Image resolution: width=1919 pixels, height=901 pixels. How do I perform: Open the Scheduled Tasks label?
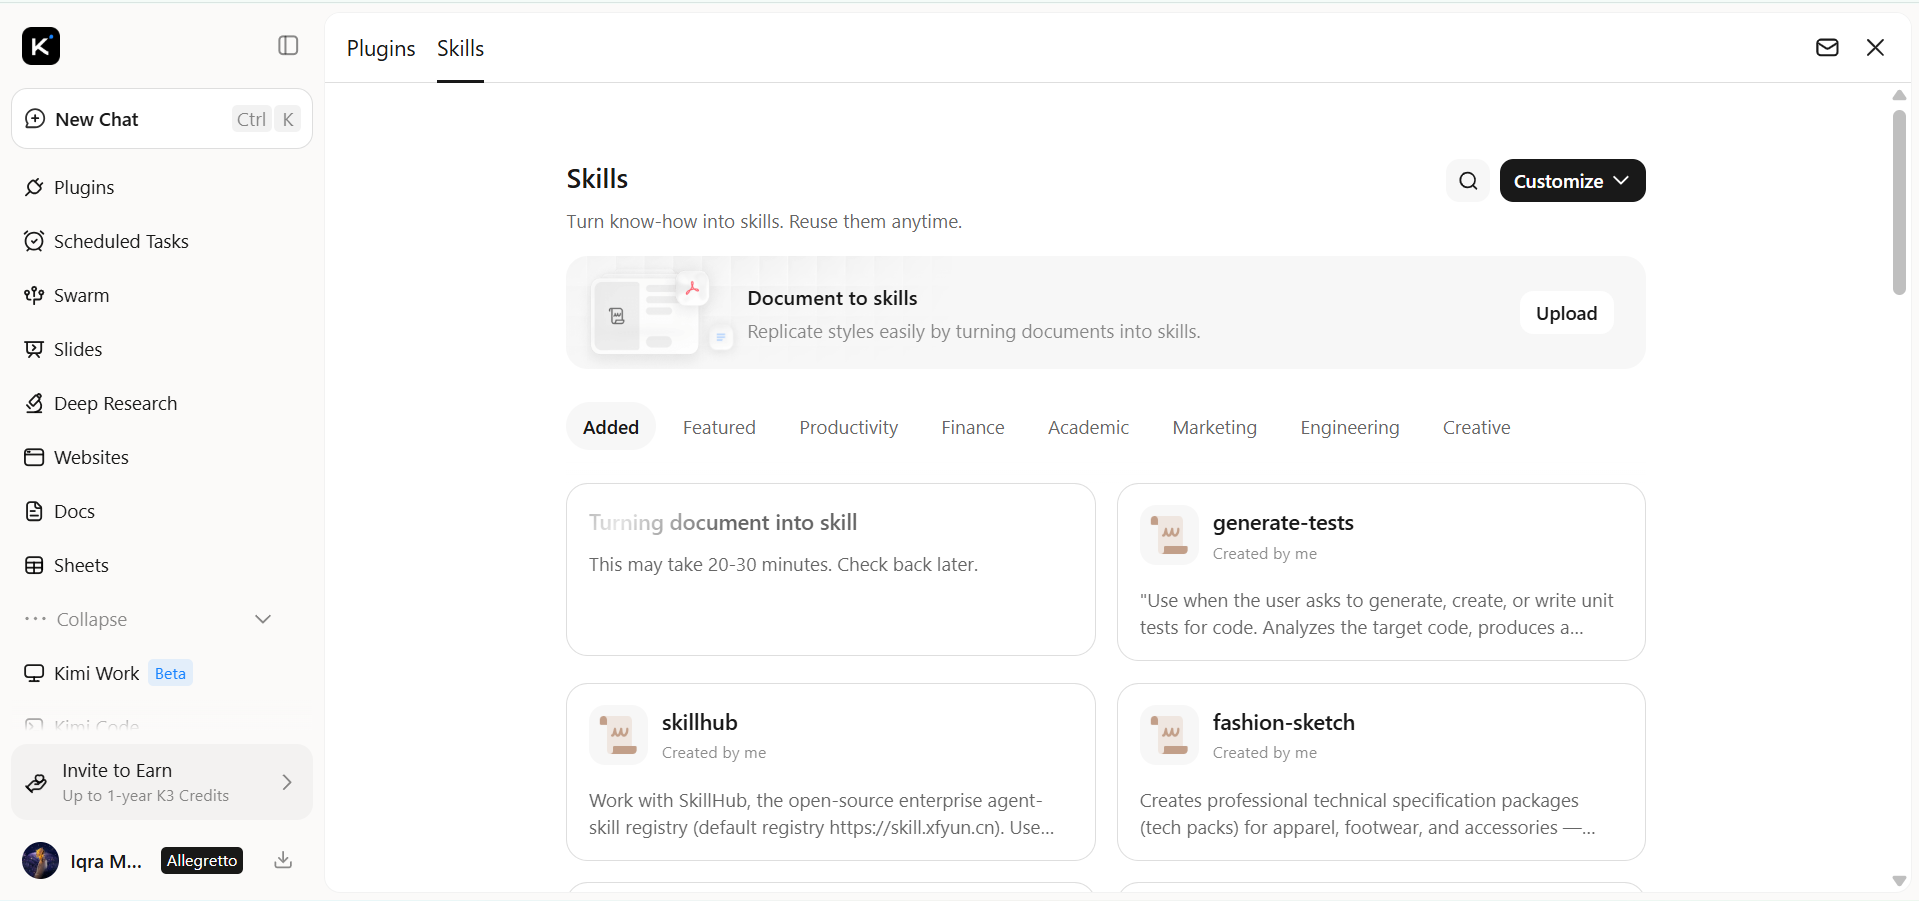pyautogui.click(x=121, y=241)
